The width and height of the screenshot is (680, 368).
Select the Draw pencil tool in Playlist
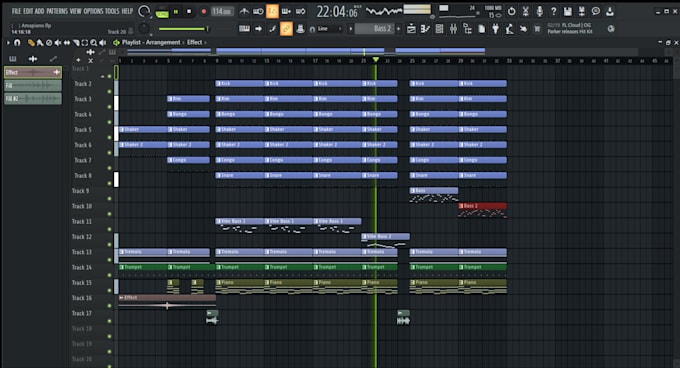coord(31,42)
